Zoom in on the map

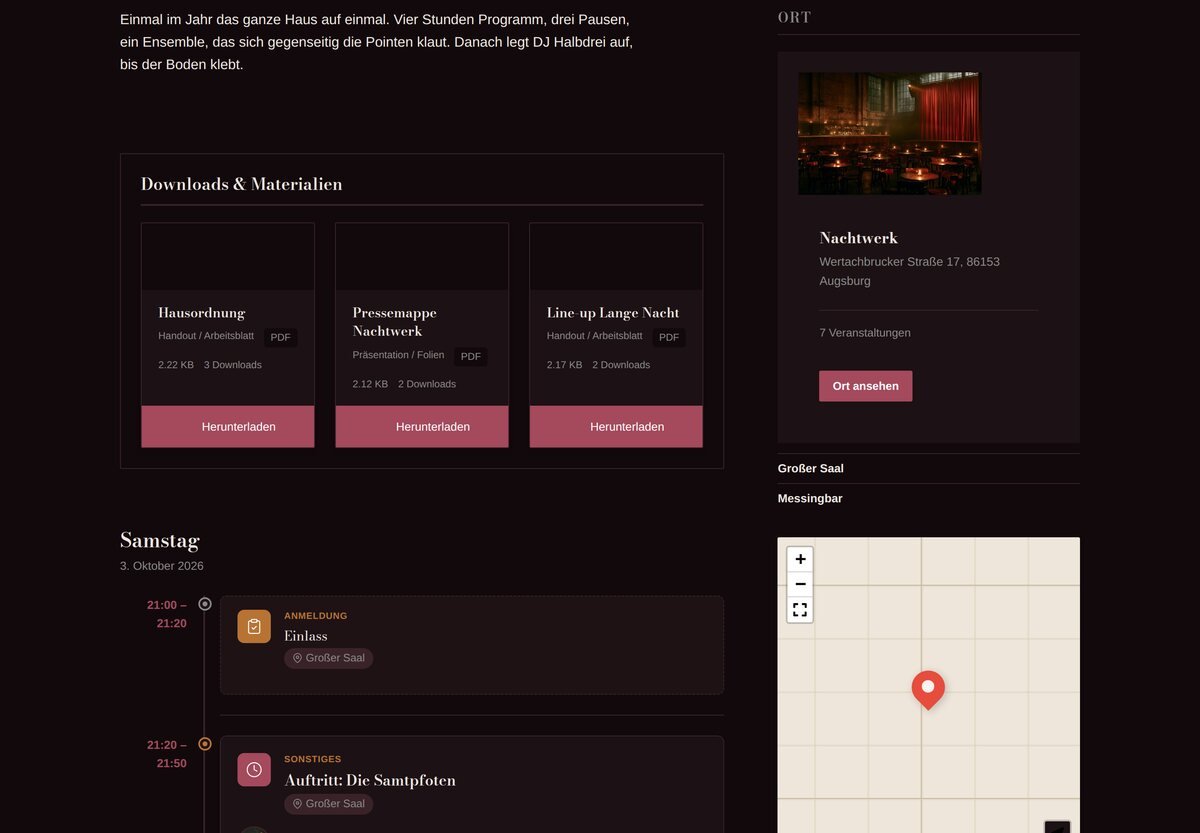pyautogui.click(x=800, y=559)
